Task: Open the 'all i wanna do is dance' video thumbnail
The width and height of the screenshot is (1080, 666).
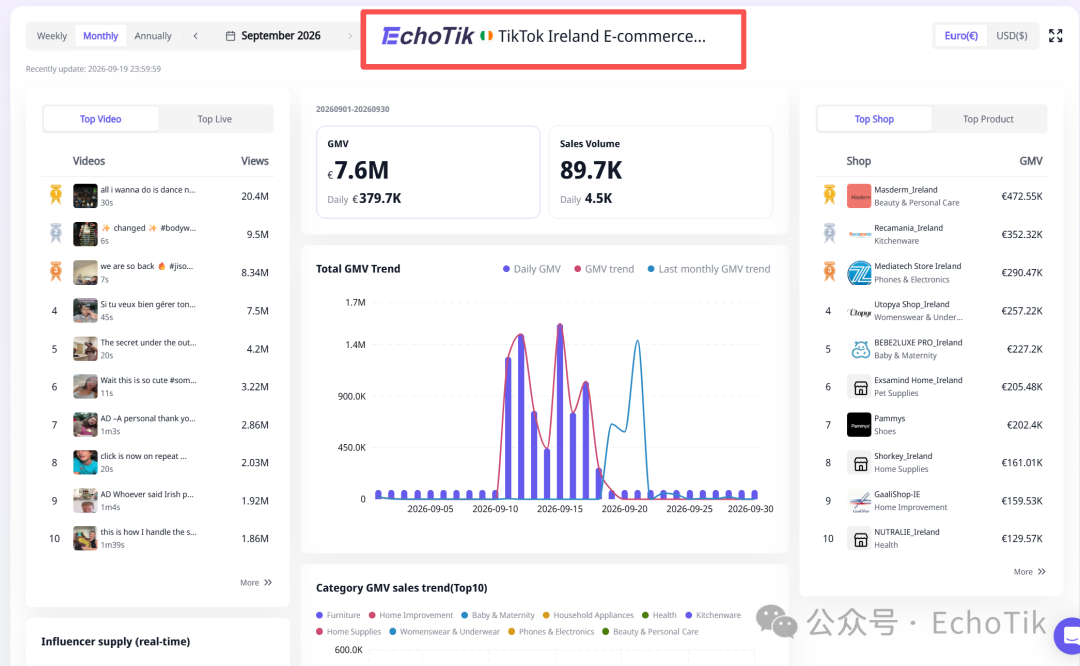Action: [85, 196]
